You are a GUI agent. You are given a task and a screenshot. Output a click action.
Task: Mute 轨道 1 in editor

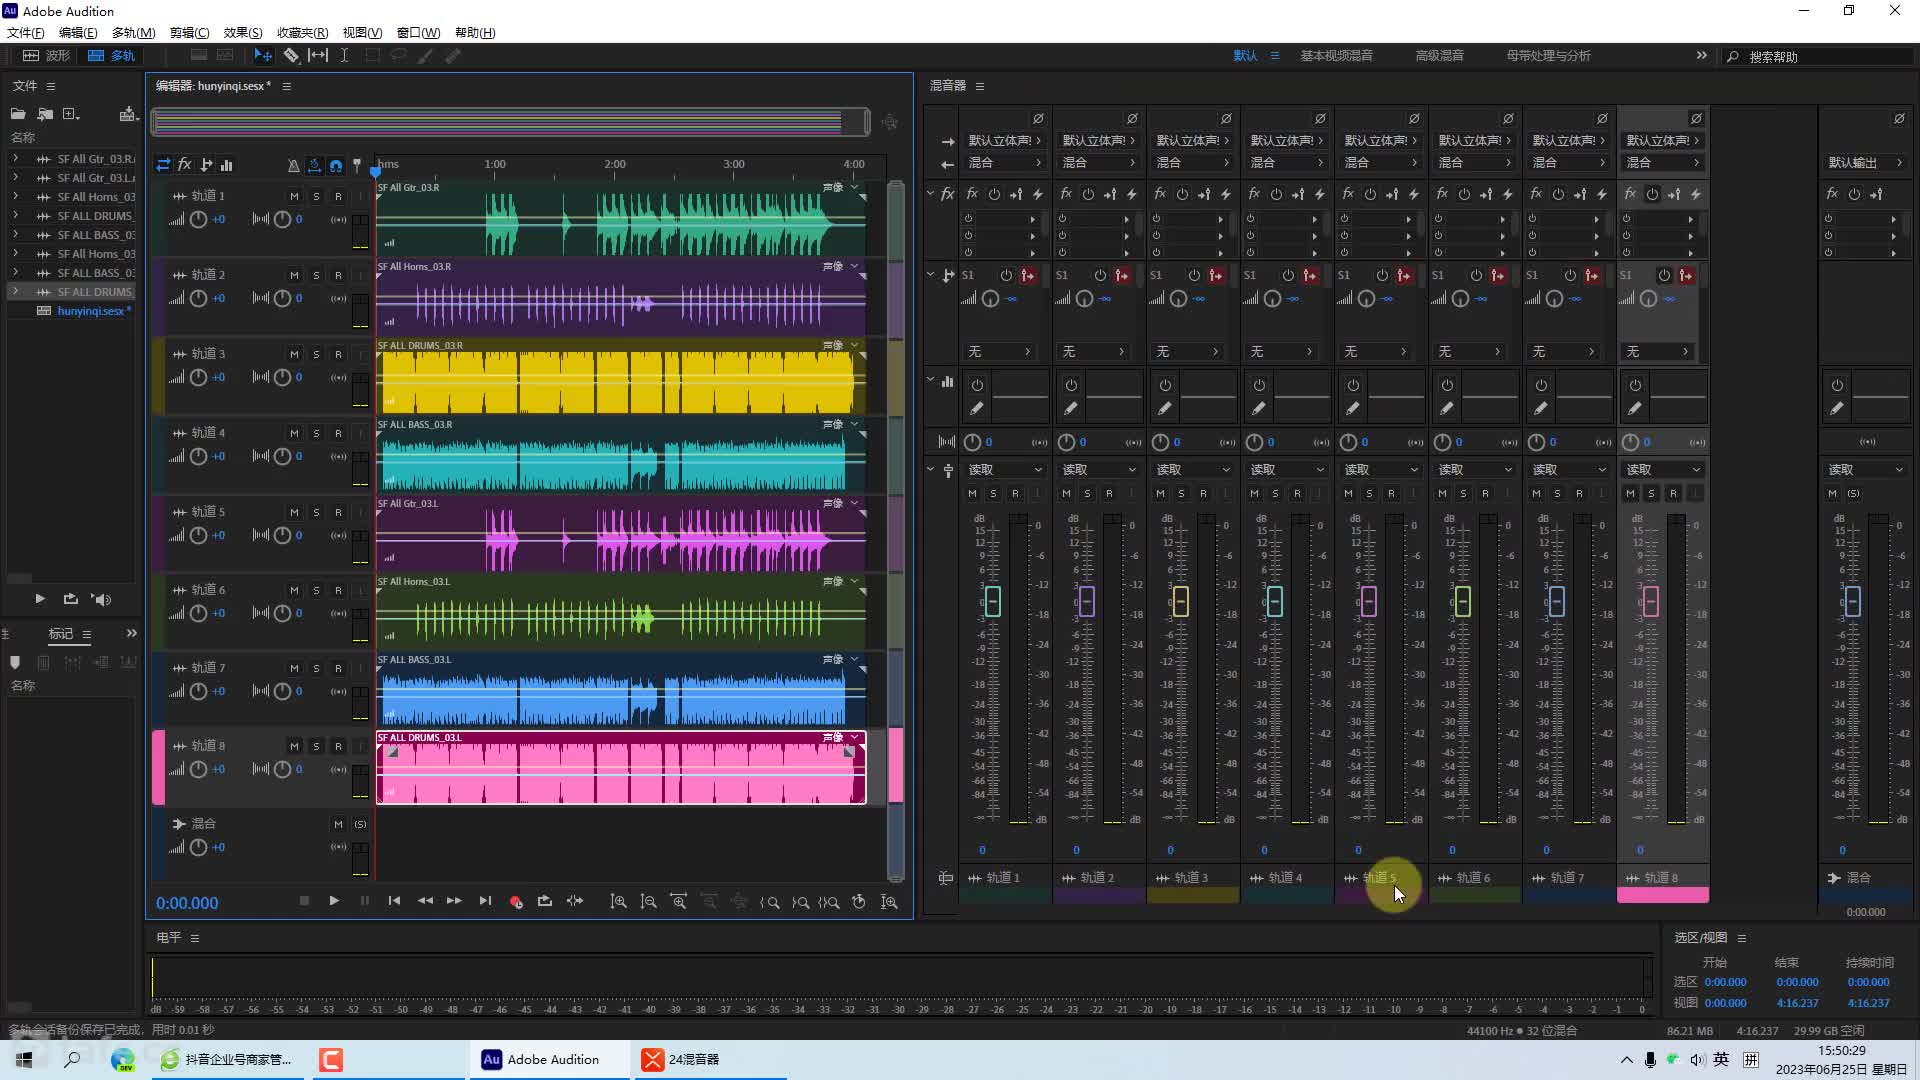294,196
